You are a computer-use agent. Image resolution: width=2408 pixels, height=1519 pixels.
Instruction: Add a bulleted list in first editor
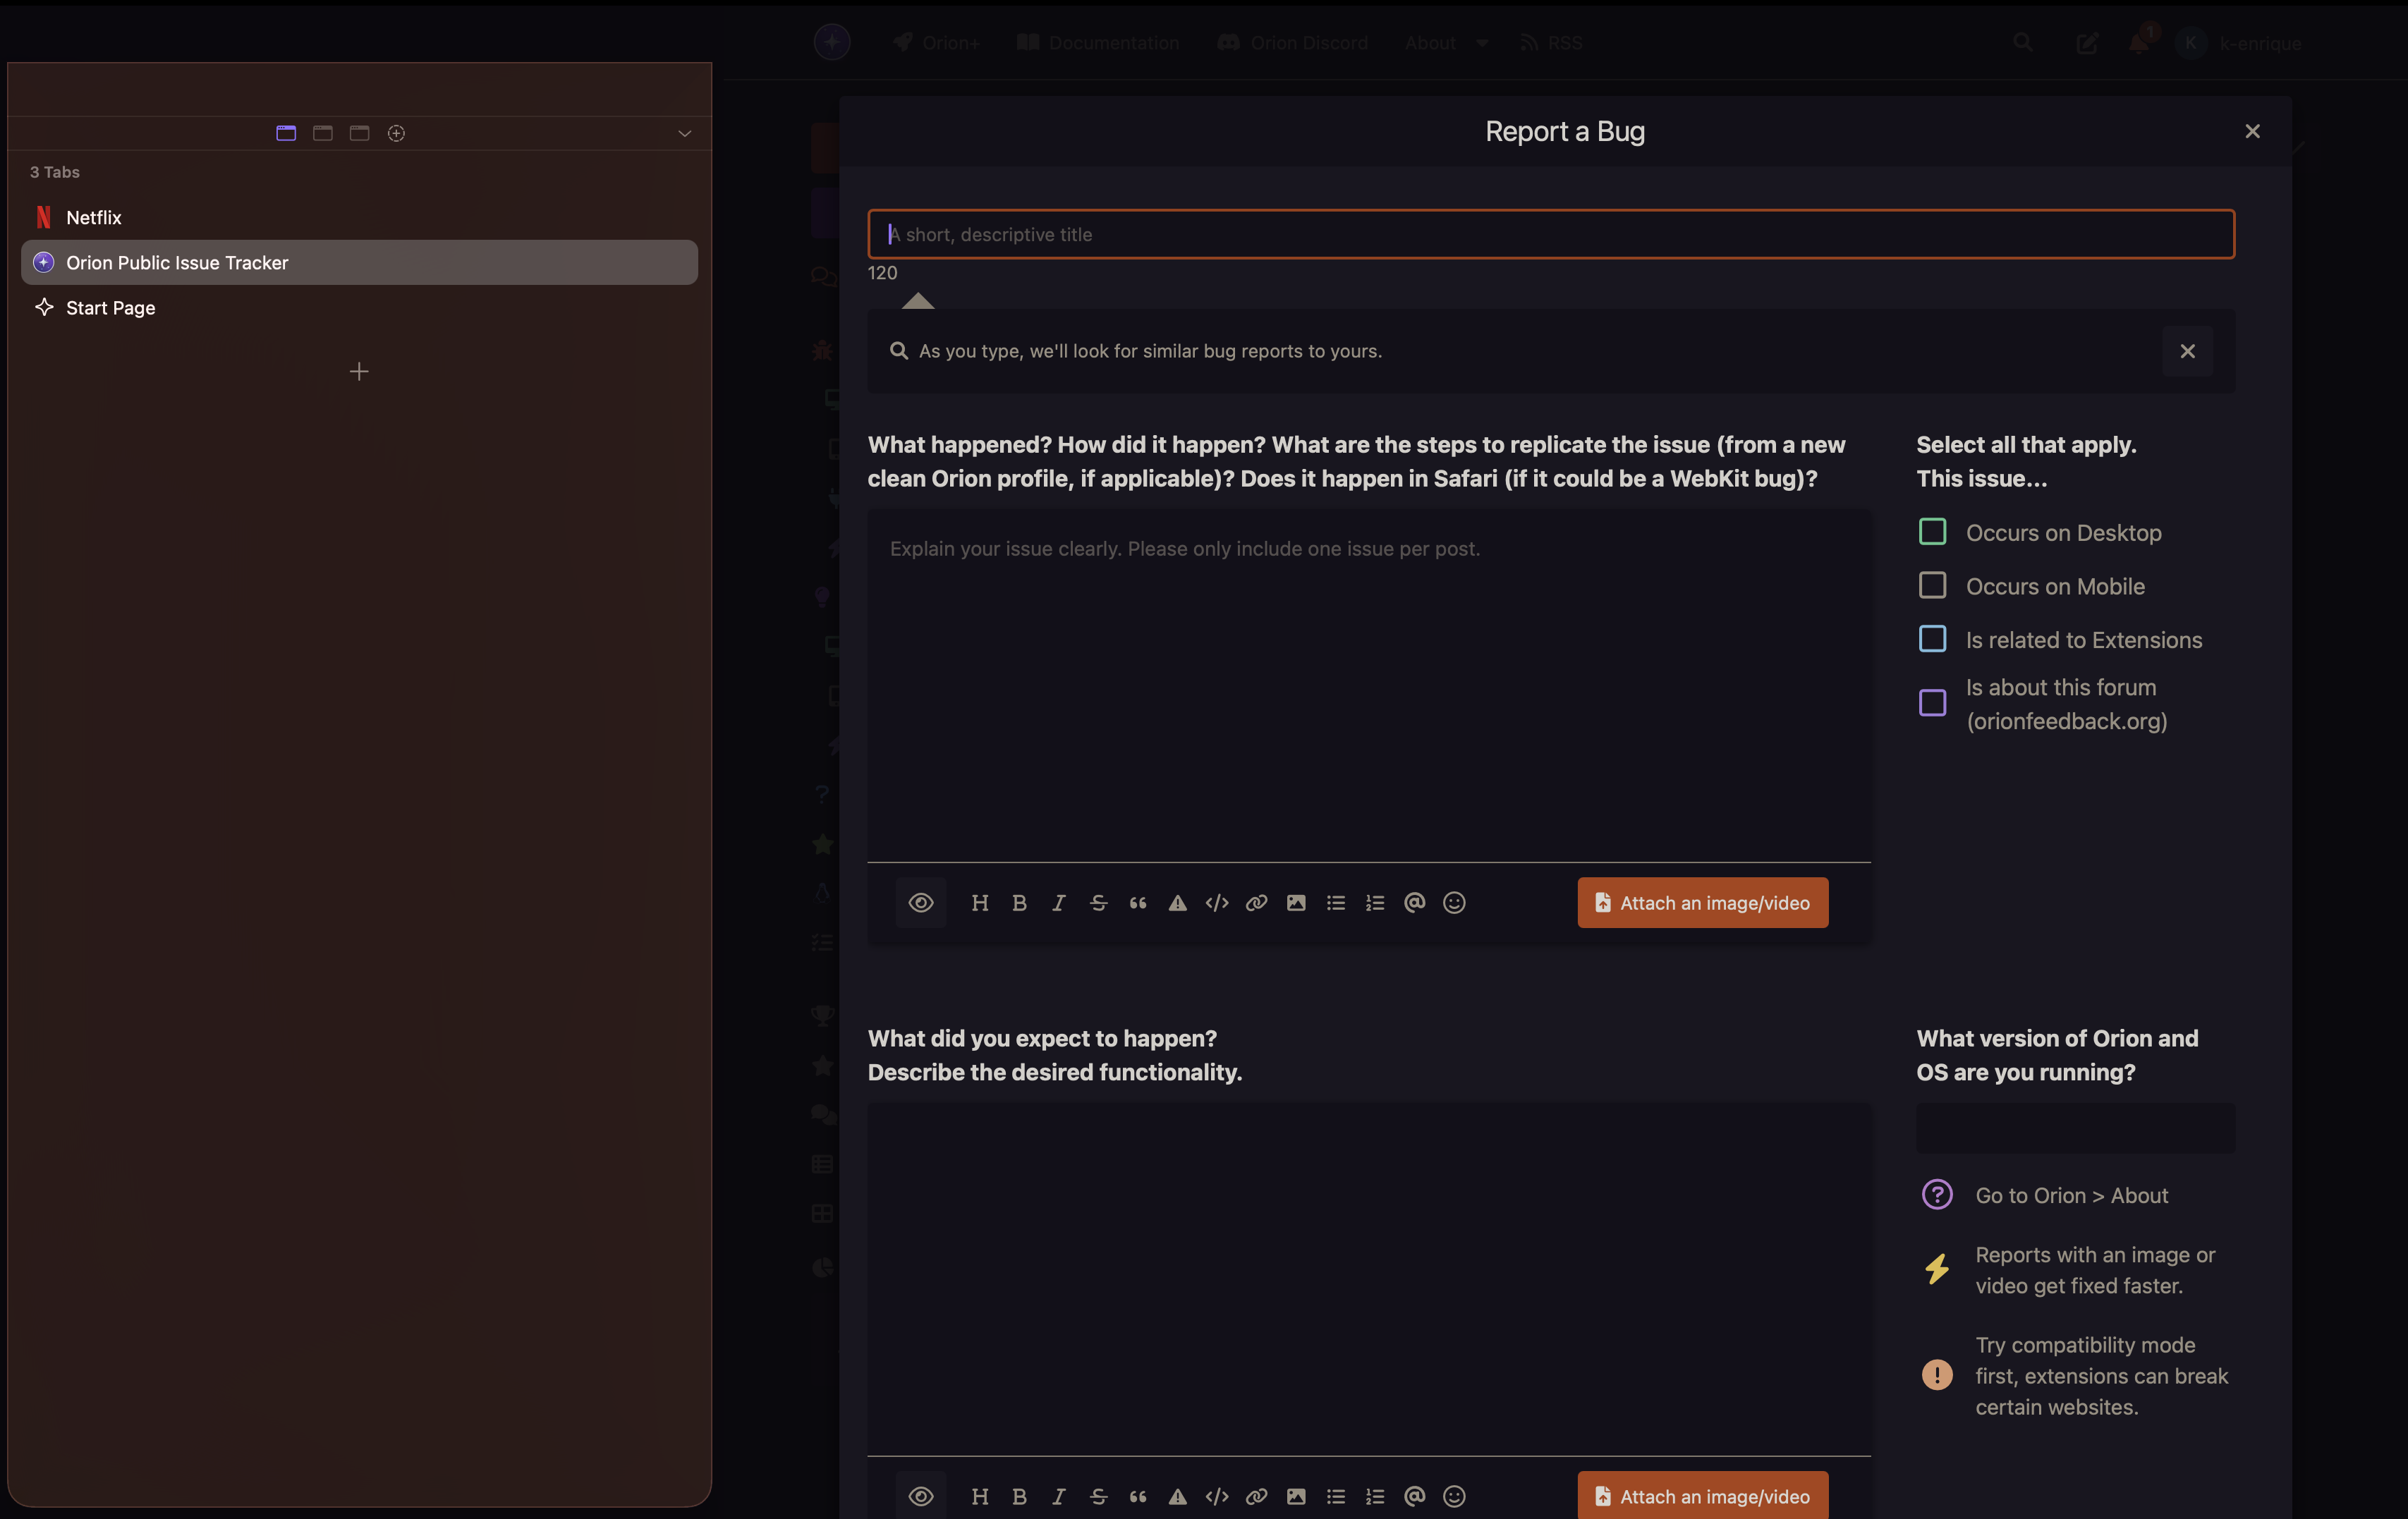[1335, 903]
